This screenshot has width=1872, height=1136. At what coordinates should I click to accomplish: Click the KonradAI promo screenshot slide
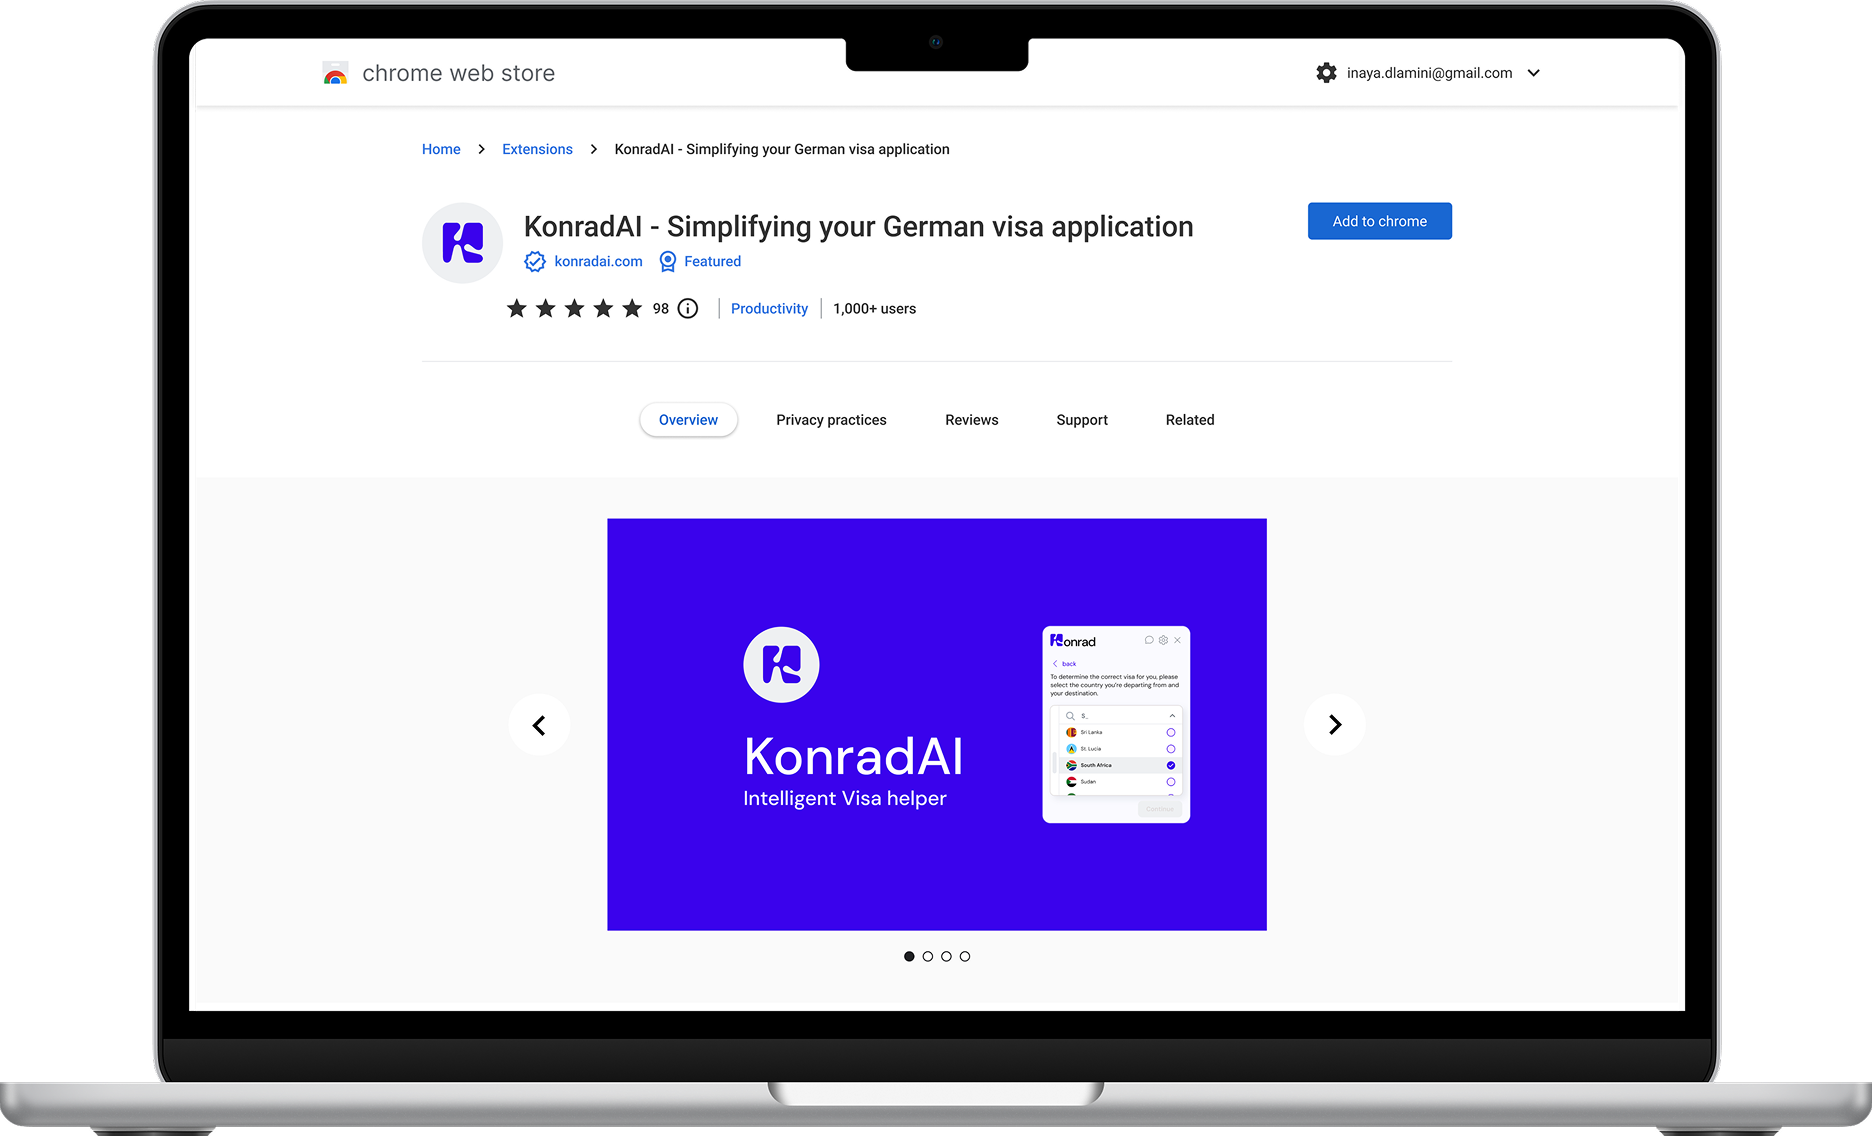[937, 724]
